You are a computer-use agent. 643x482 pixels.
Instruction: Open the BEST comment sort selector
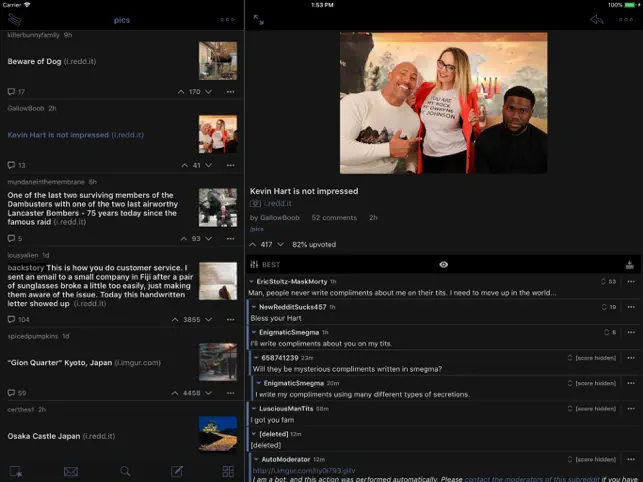pos(265,265)
